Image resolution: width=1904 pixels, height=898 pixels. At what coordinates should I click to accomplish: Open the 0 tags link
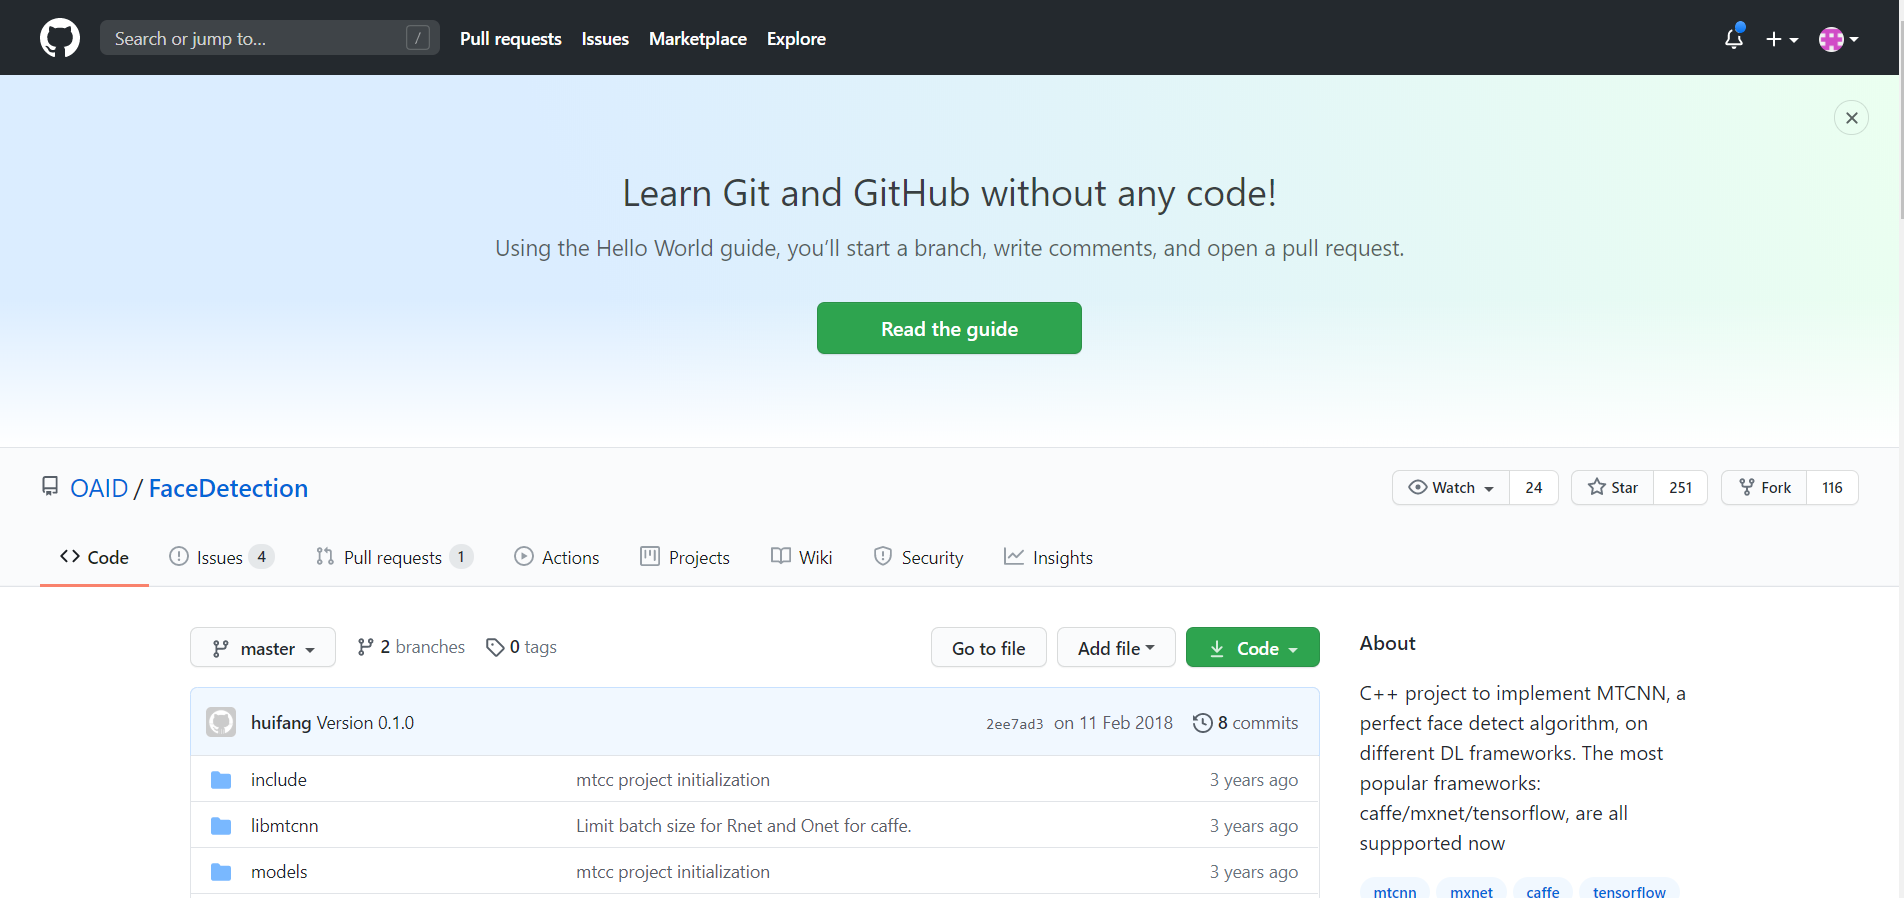(x=521, y=647)
